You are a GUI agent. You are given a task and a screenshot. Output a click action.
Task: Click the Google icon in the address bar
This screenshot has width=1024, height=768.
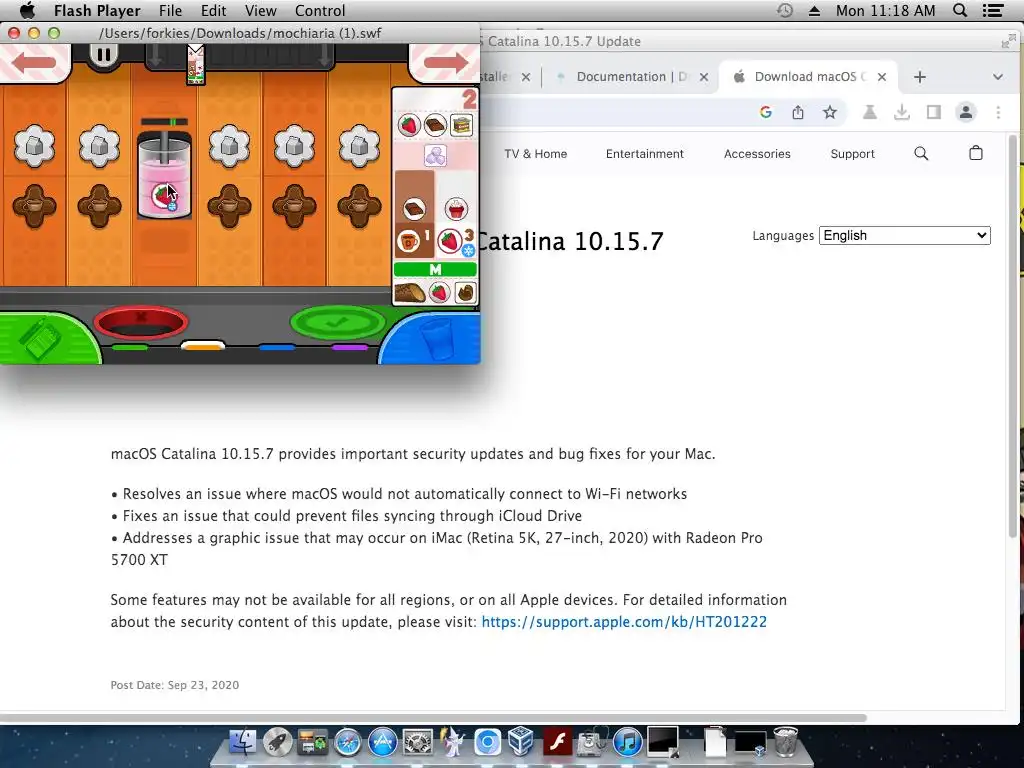click(x=766, y=112)
